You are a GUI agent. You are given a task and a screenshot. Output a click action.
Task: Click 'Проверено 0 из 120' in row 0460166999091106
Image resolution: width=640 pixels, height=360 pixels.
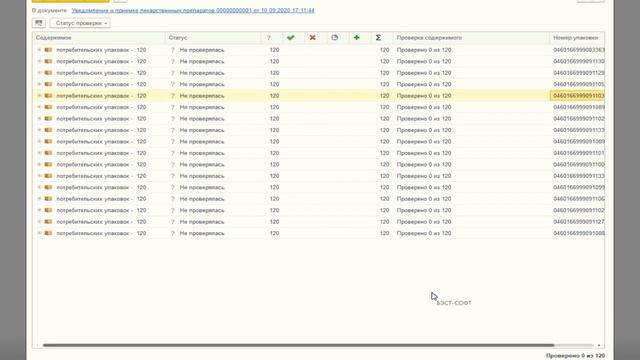424,199
